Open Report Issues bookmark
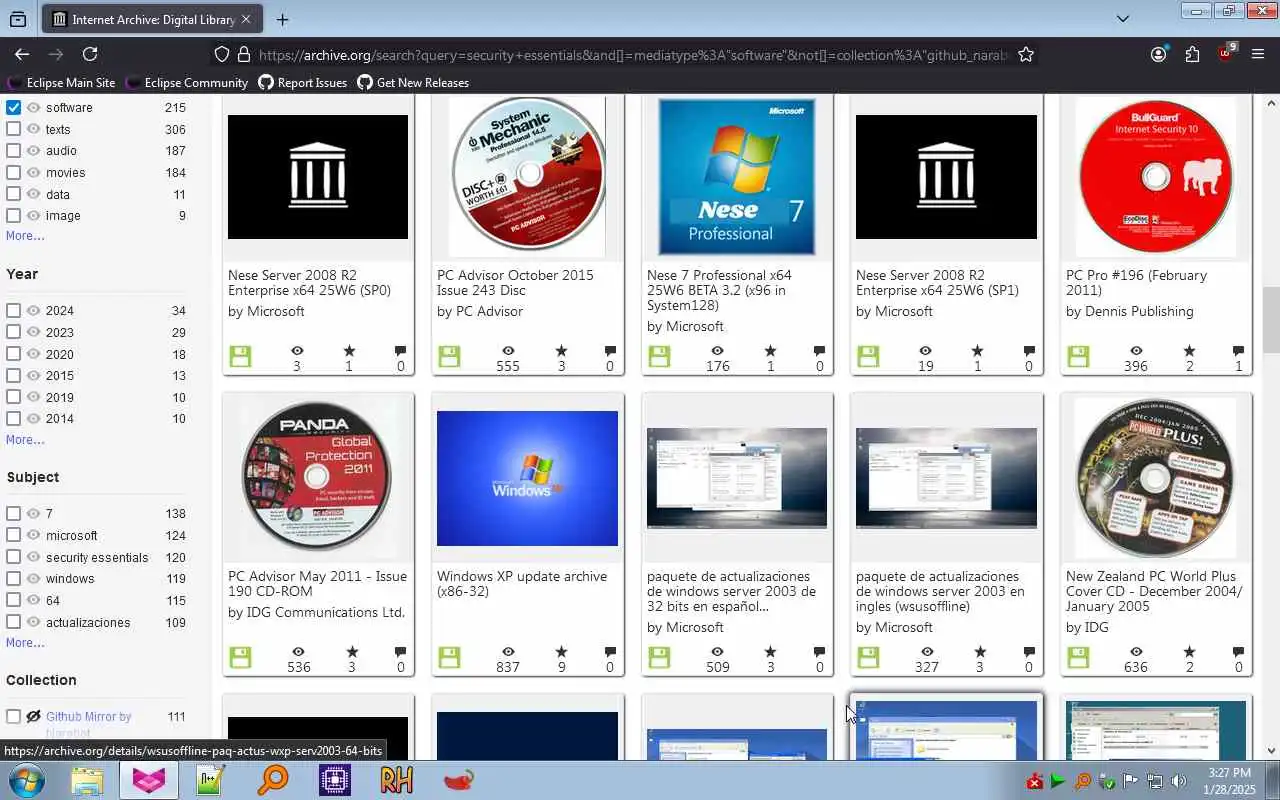This screenshot has width=1280, height=800. pos(302,82)
